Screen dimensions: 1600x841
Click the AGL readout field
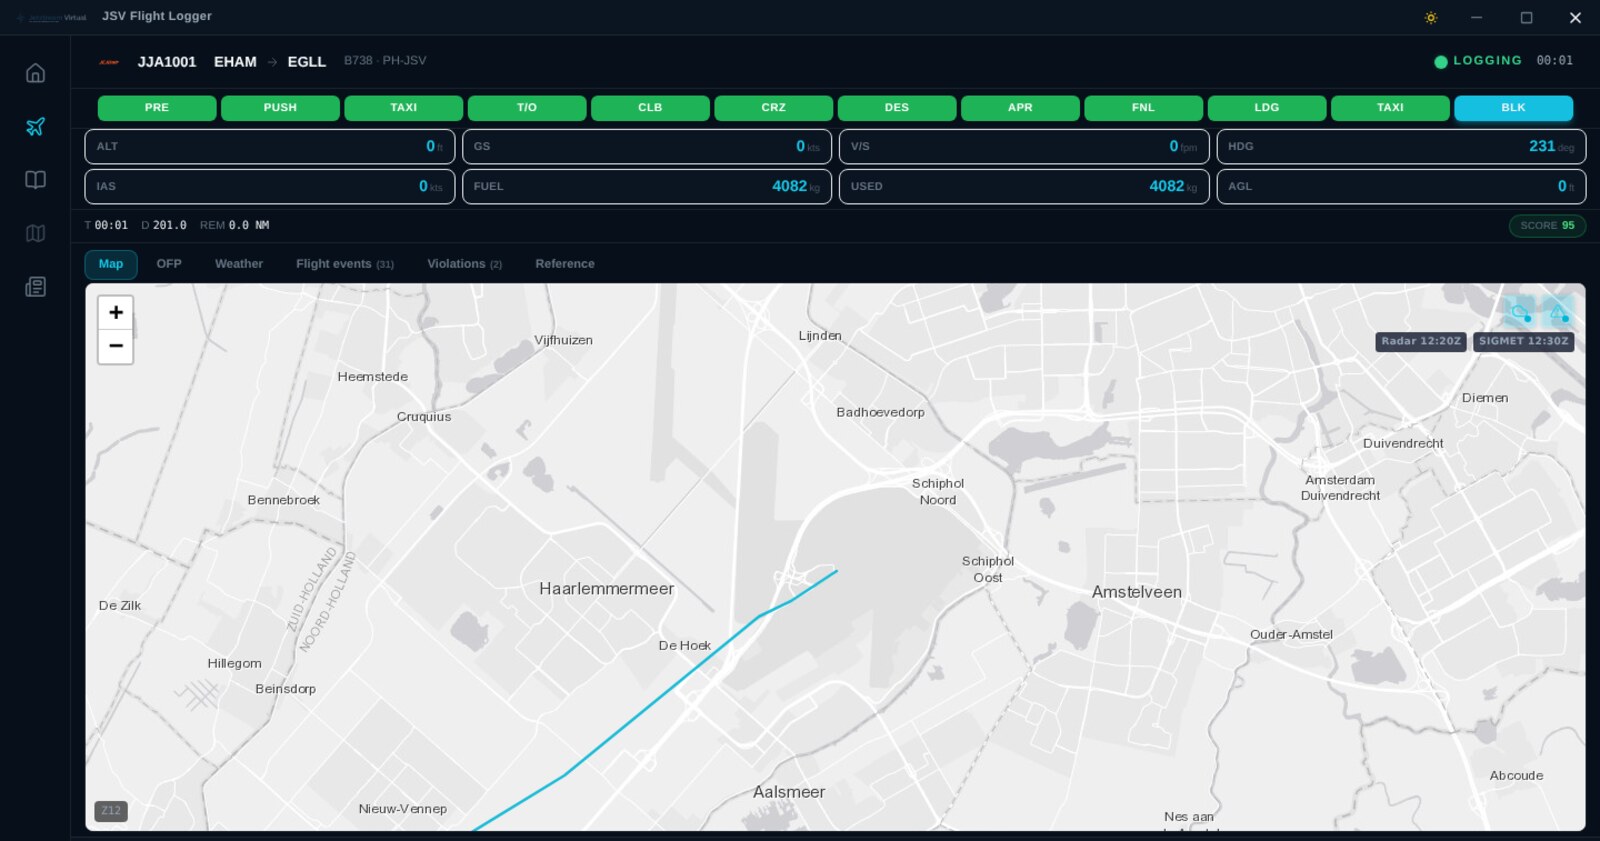click(x=1401, y=187)
